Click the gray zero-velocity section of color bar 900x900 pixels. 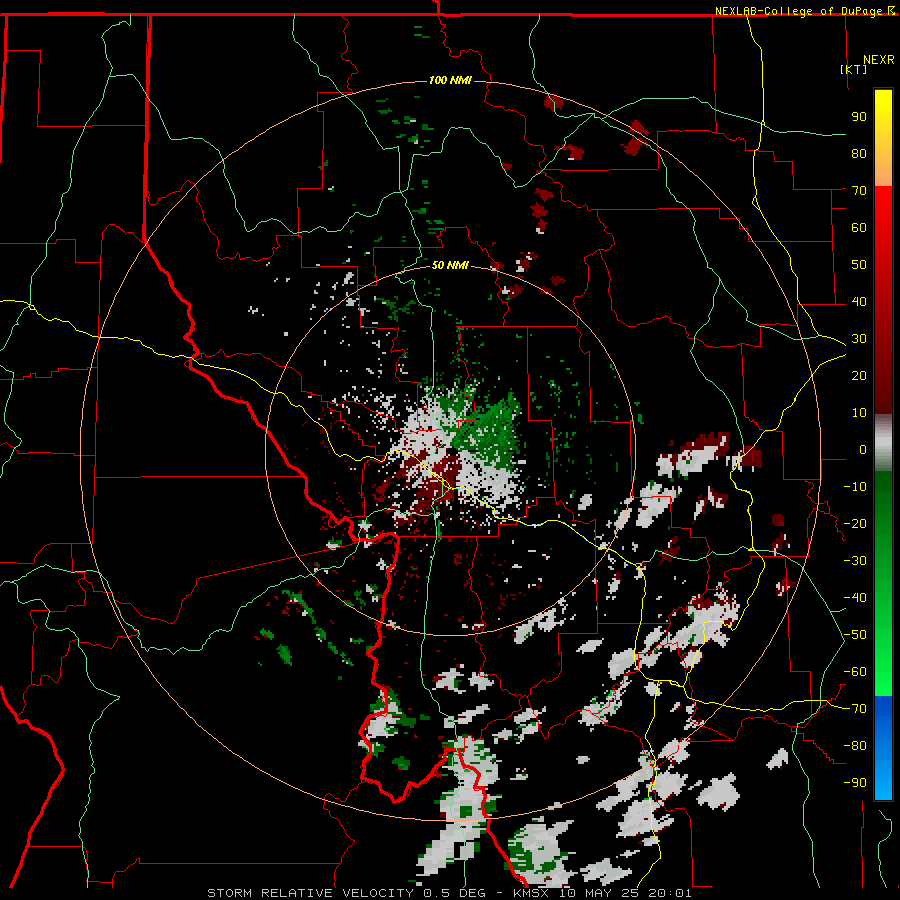point(883,442)
